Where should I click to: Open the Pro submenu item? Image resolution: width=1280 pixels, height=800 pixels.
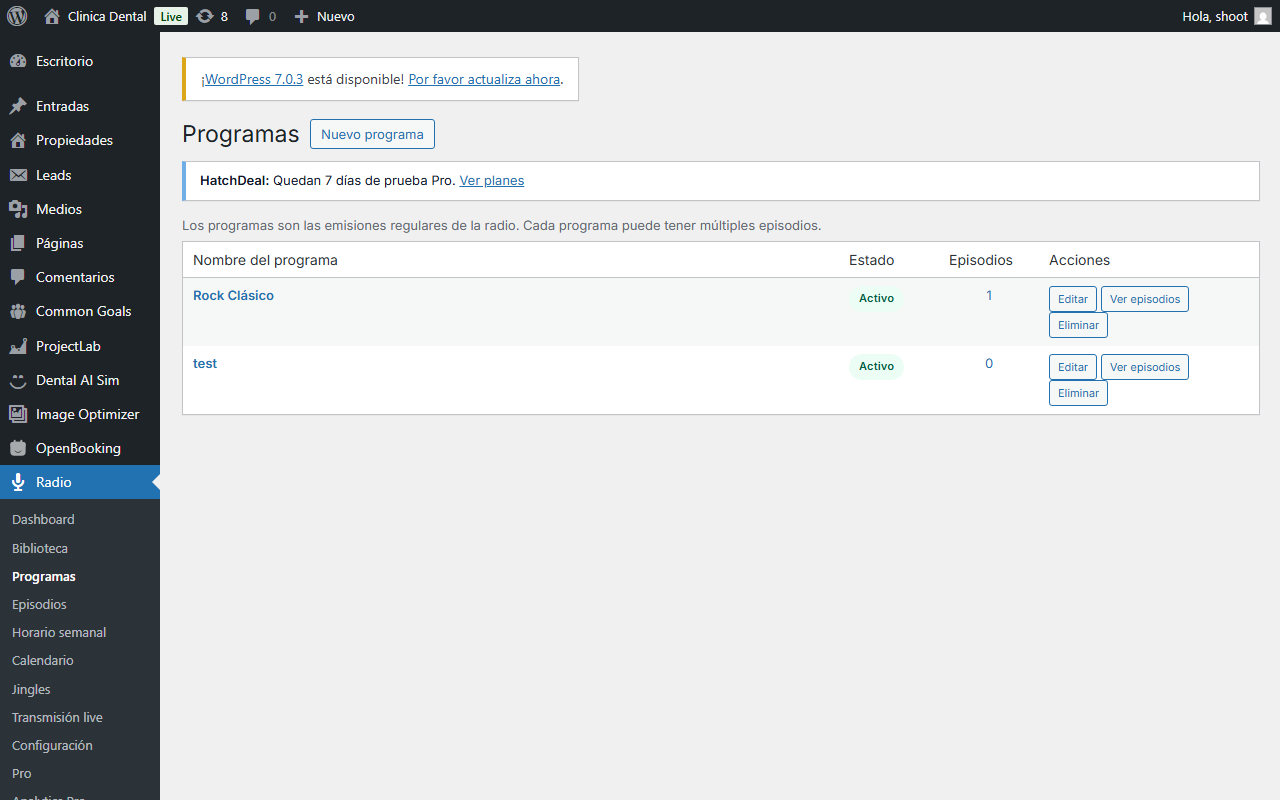coord(22,774)
